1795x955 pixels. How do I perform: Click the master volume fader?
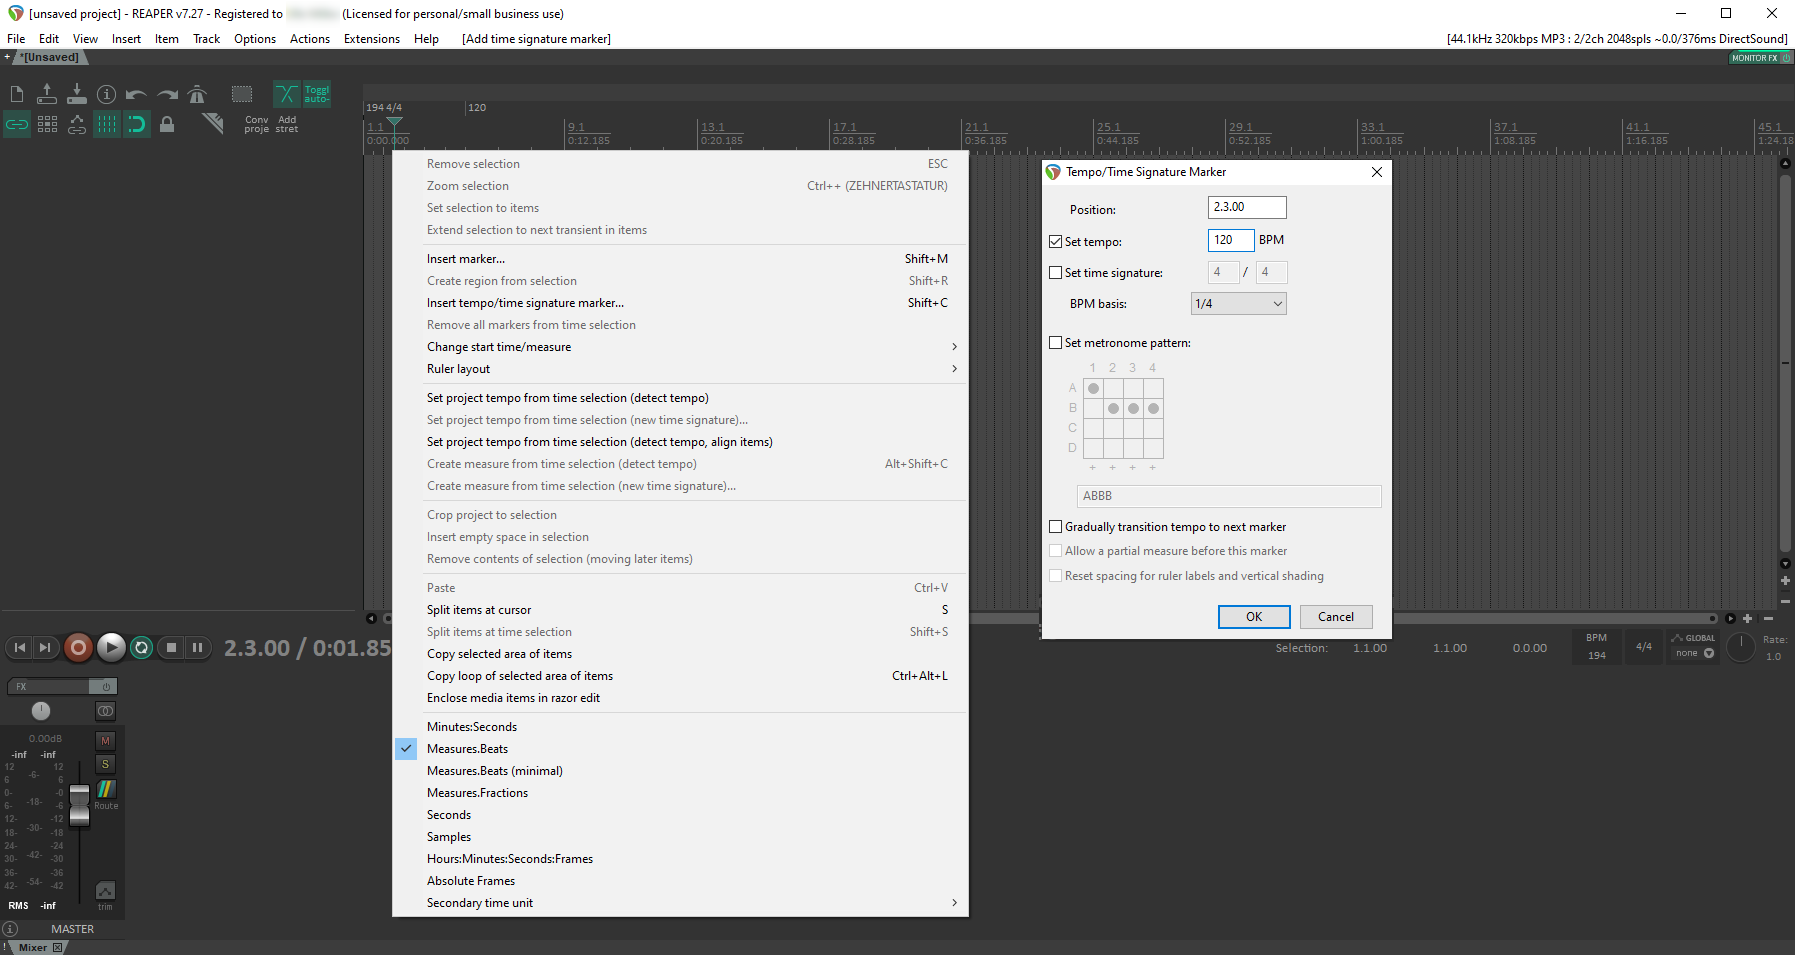(80, 806)
